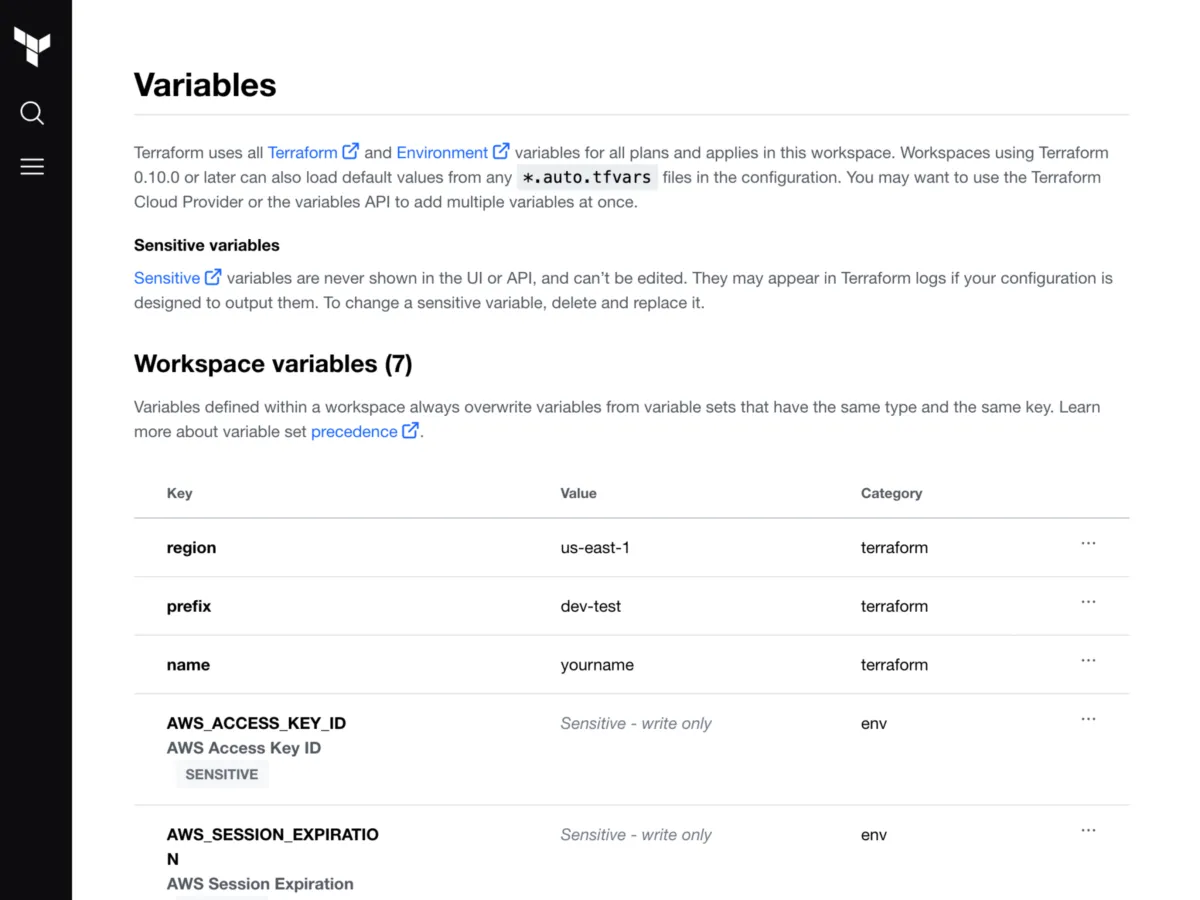Open the hamburger navigation menu

tap(32, 167)
